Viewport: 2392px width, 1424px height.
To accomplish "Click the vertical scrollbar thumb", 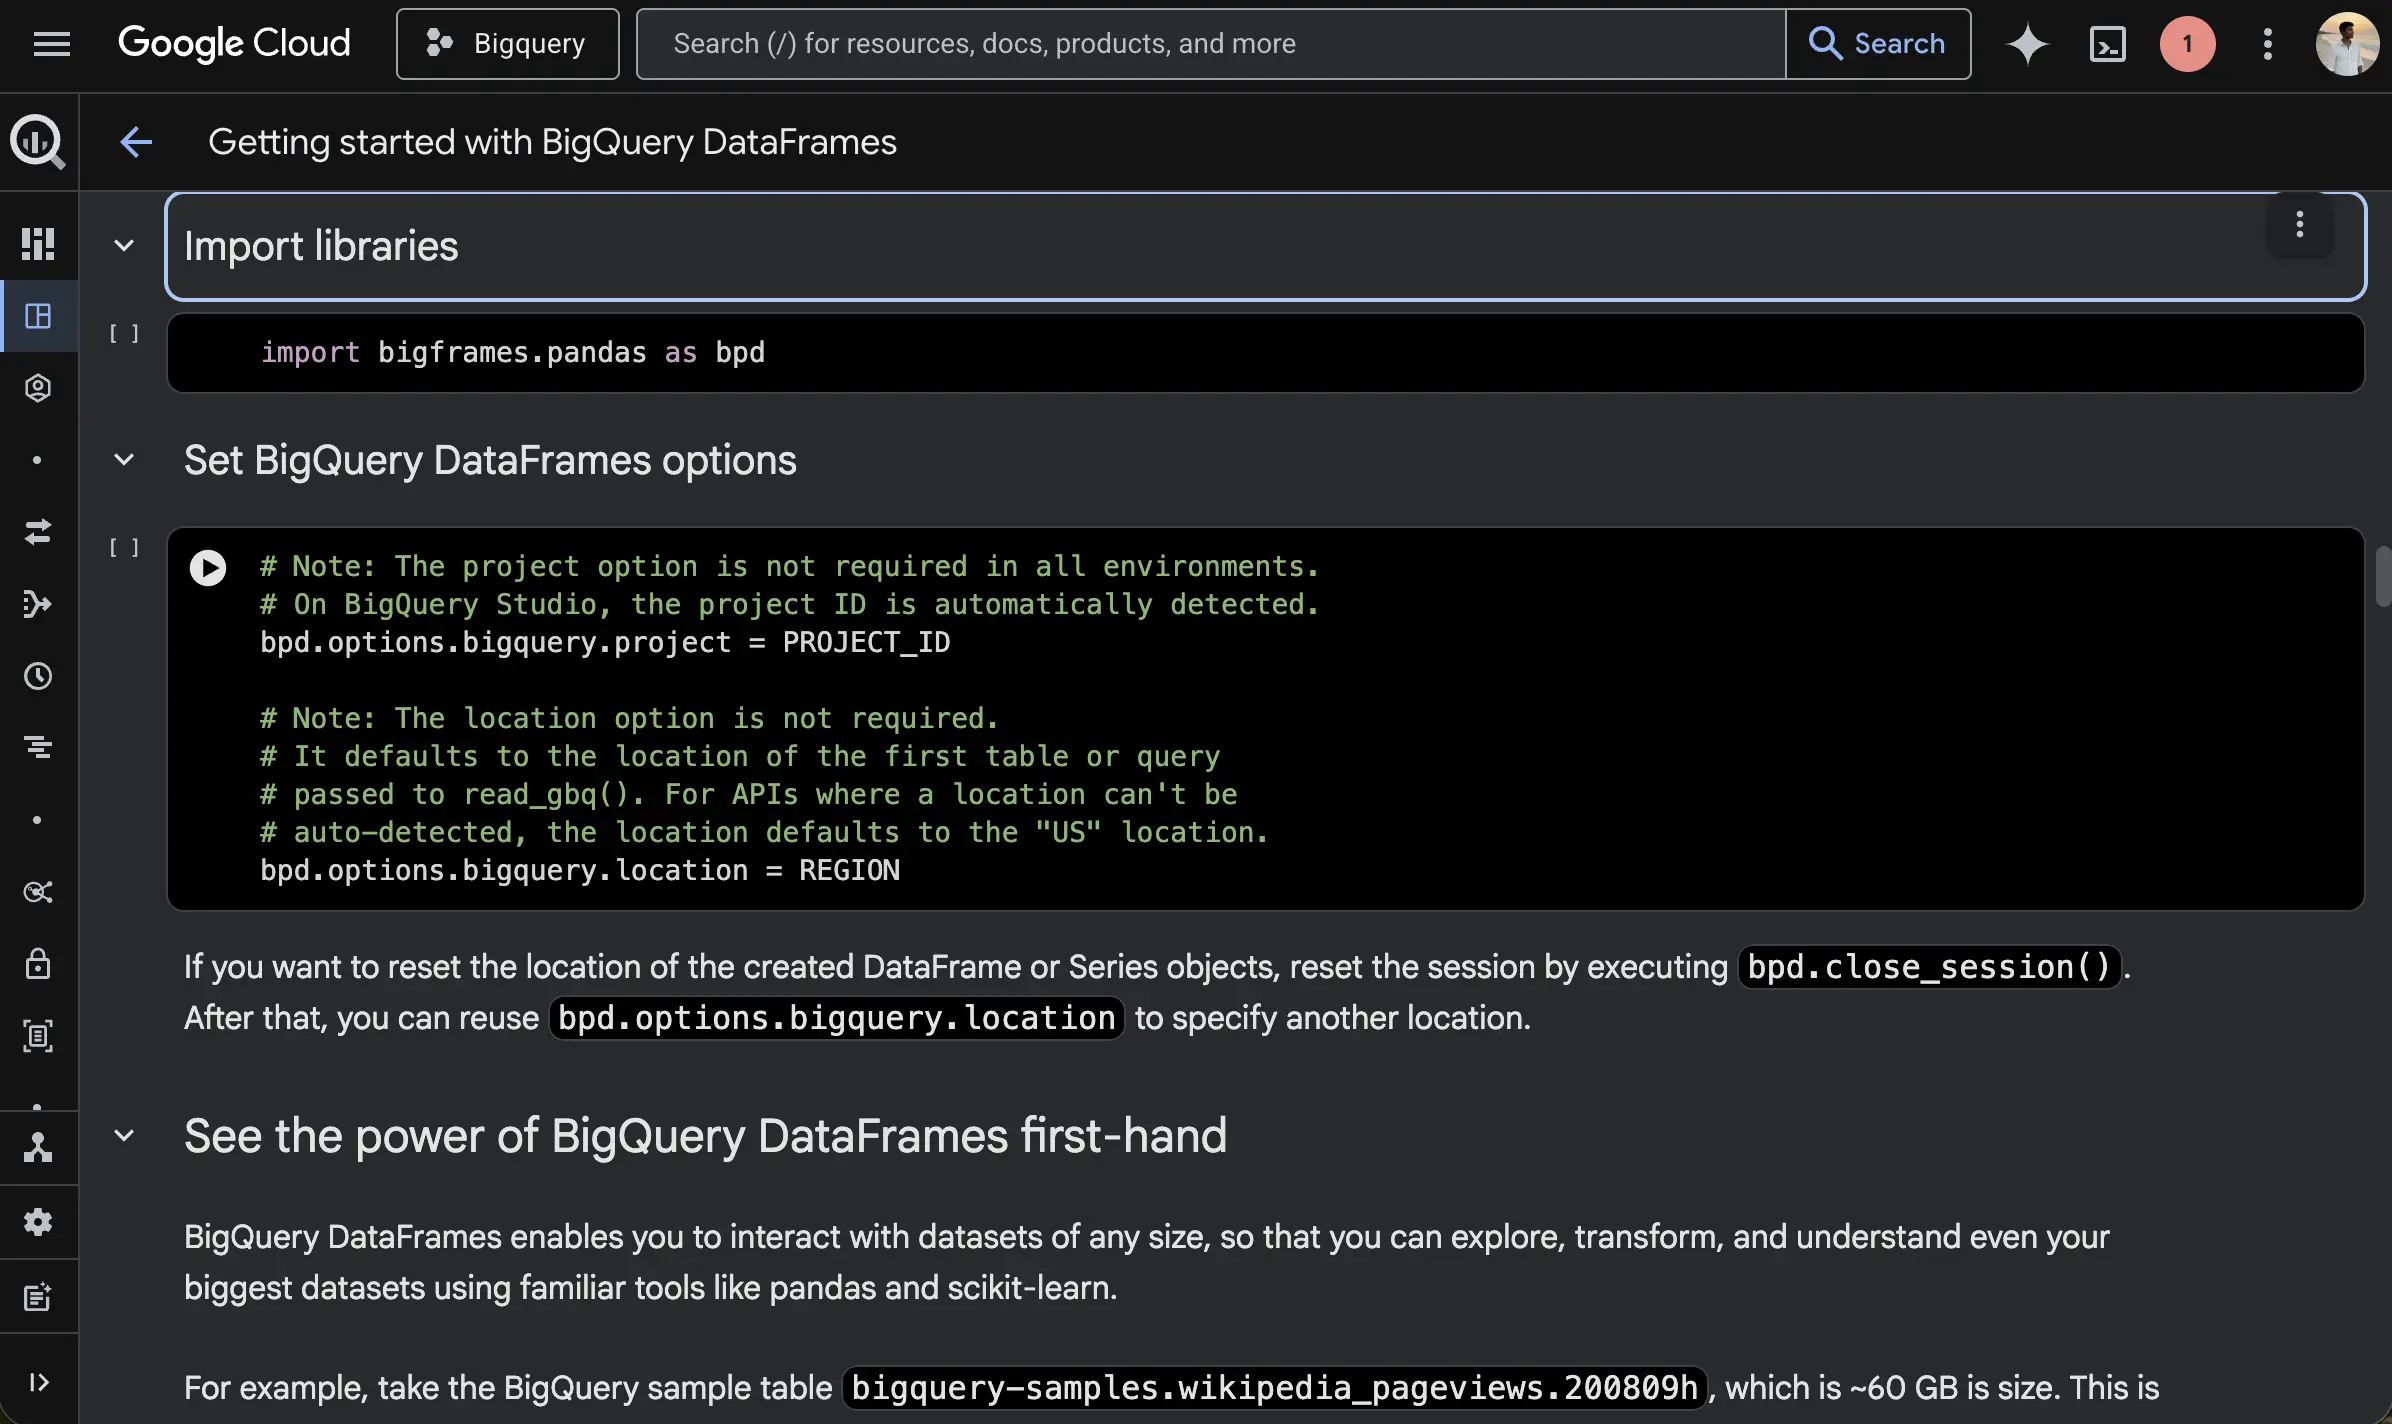I will (2382, 576).
